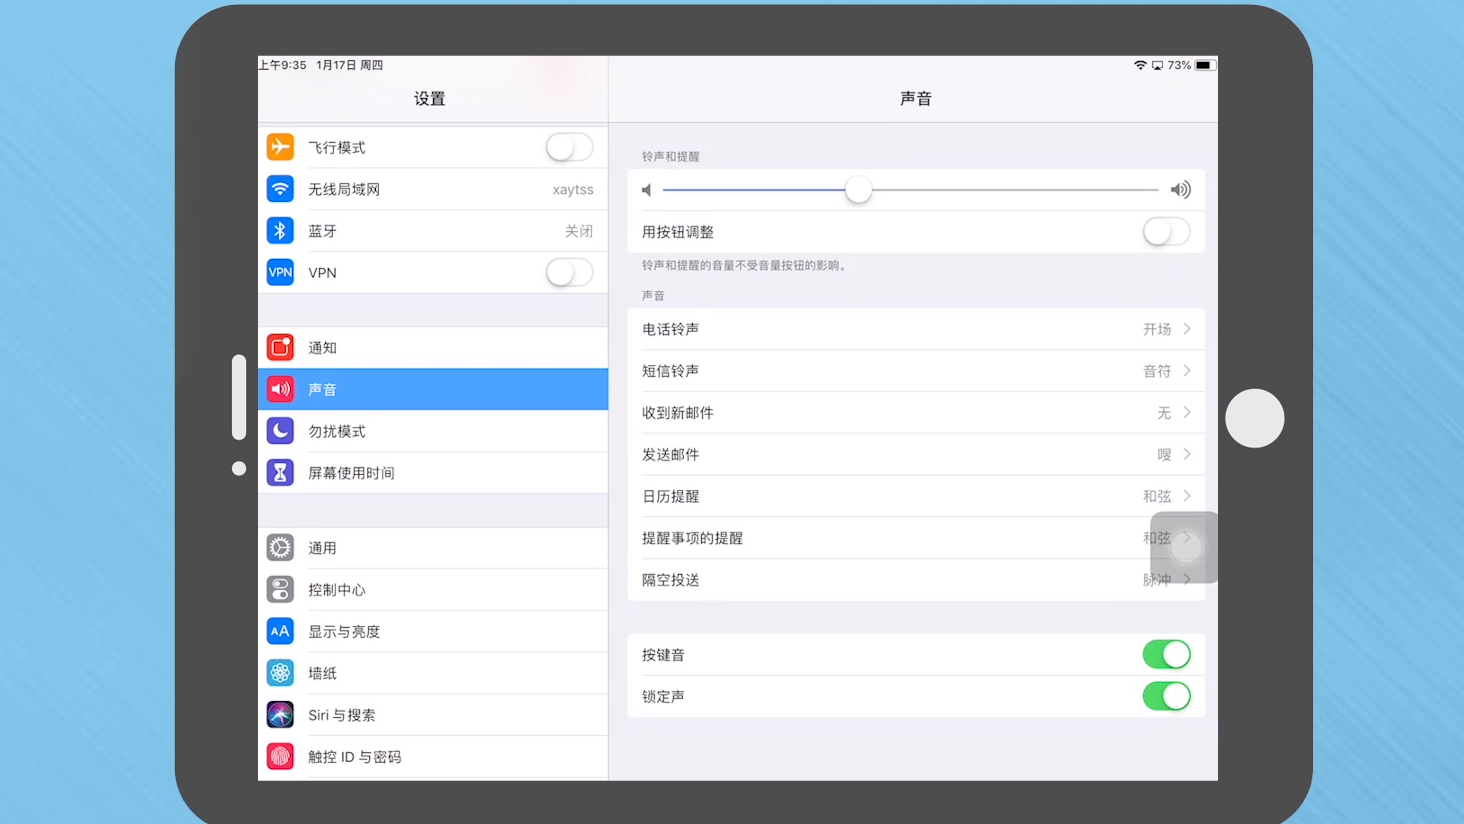This screenshot has width=1464, height=824.
Task: Click the 提醒事项的提醒 row label
Action: click(x=692, y=538)
